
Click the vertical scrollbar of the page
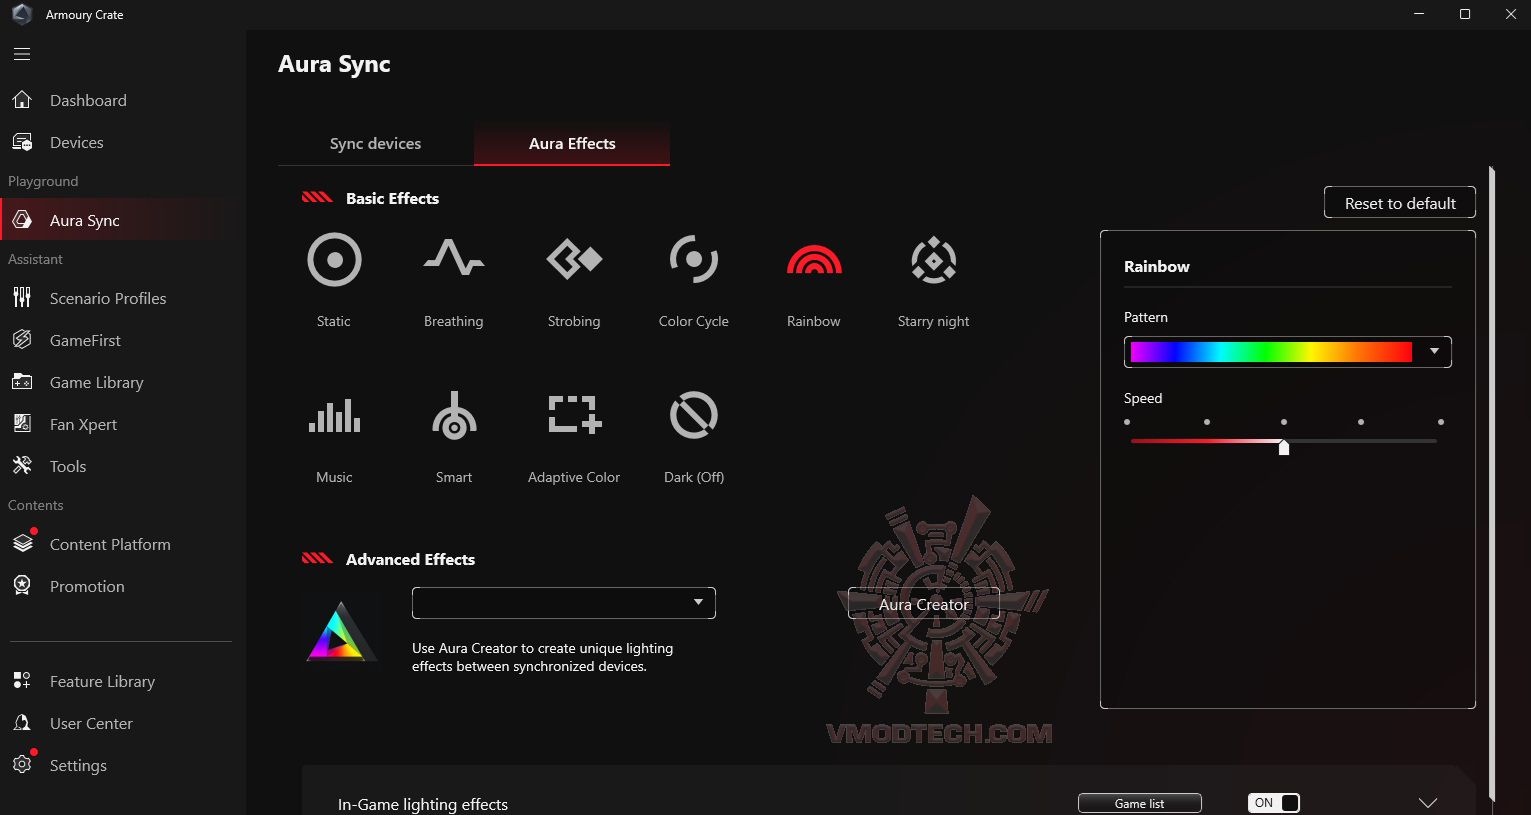(1492, 484)
